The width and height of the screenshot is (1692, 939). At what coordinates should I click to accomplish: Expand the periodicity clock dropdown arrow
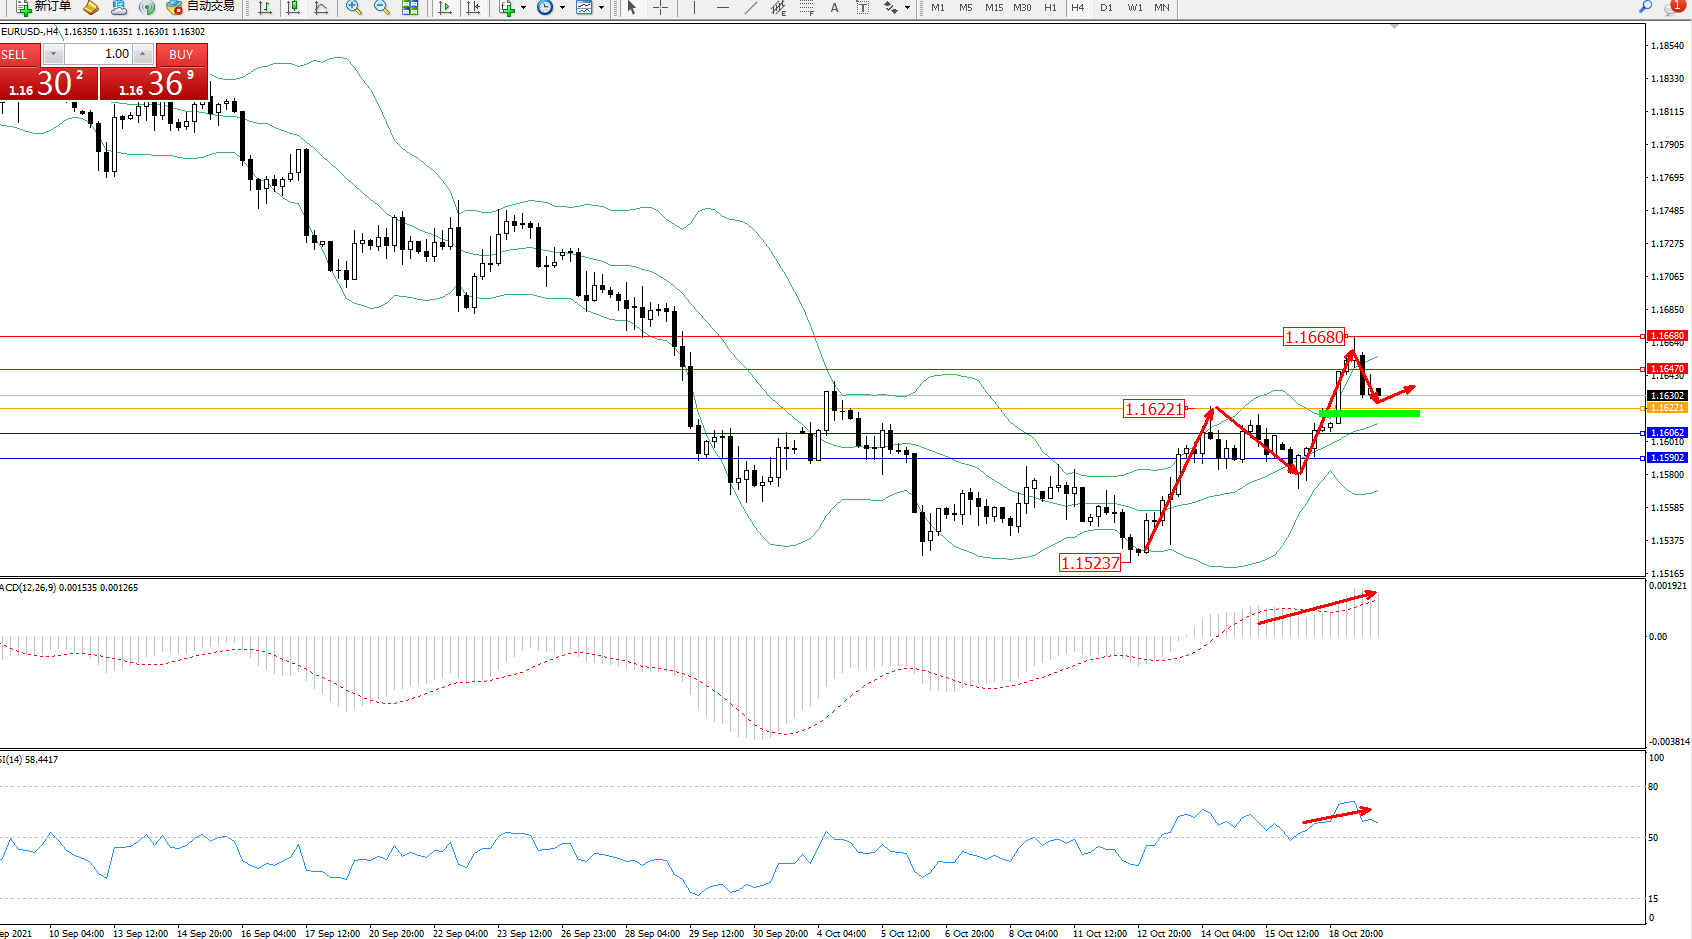[x=562, y=7]
